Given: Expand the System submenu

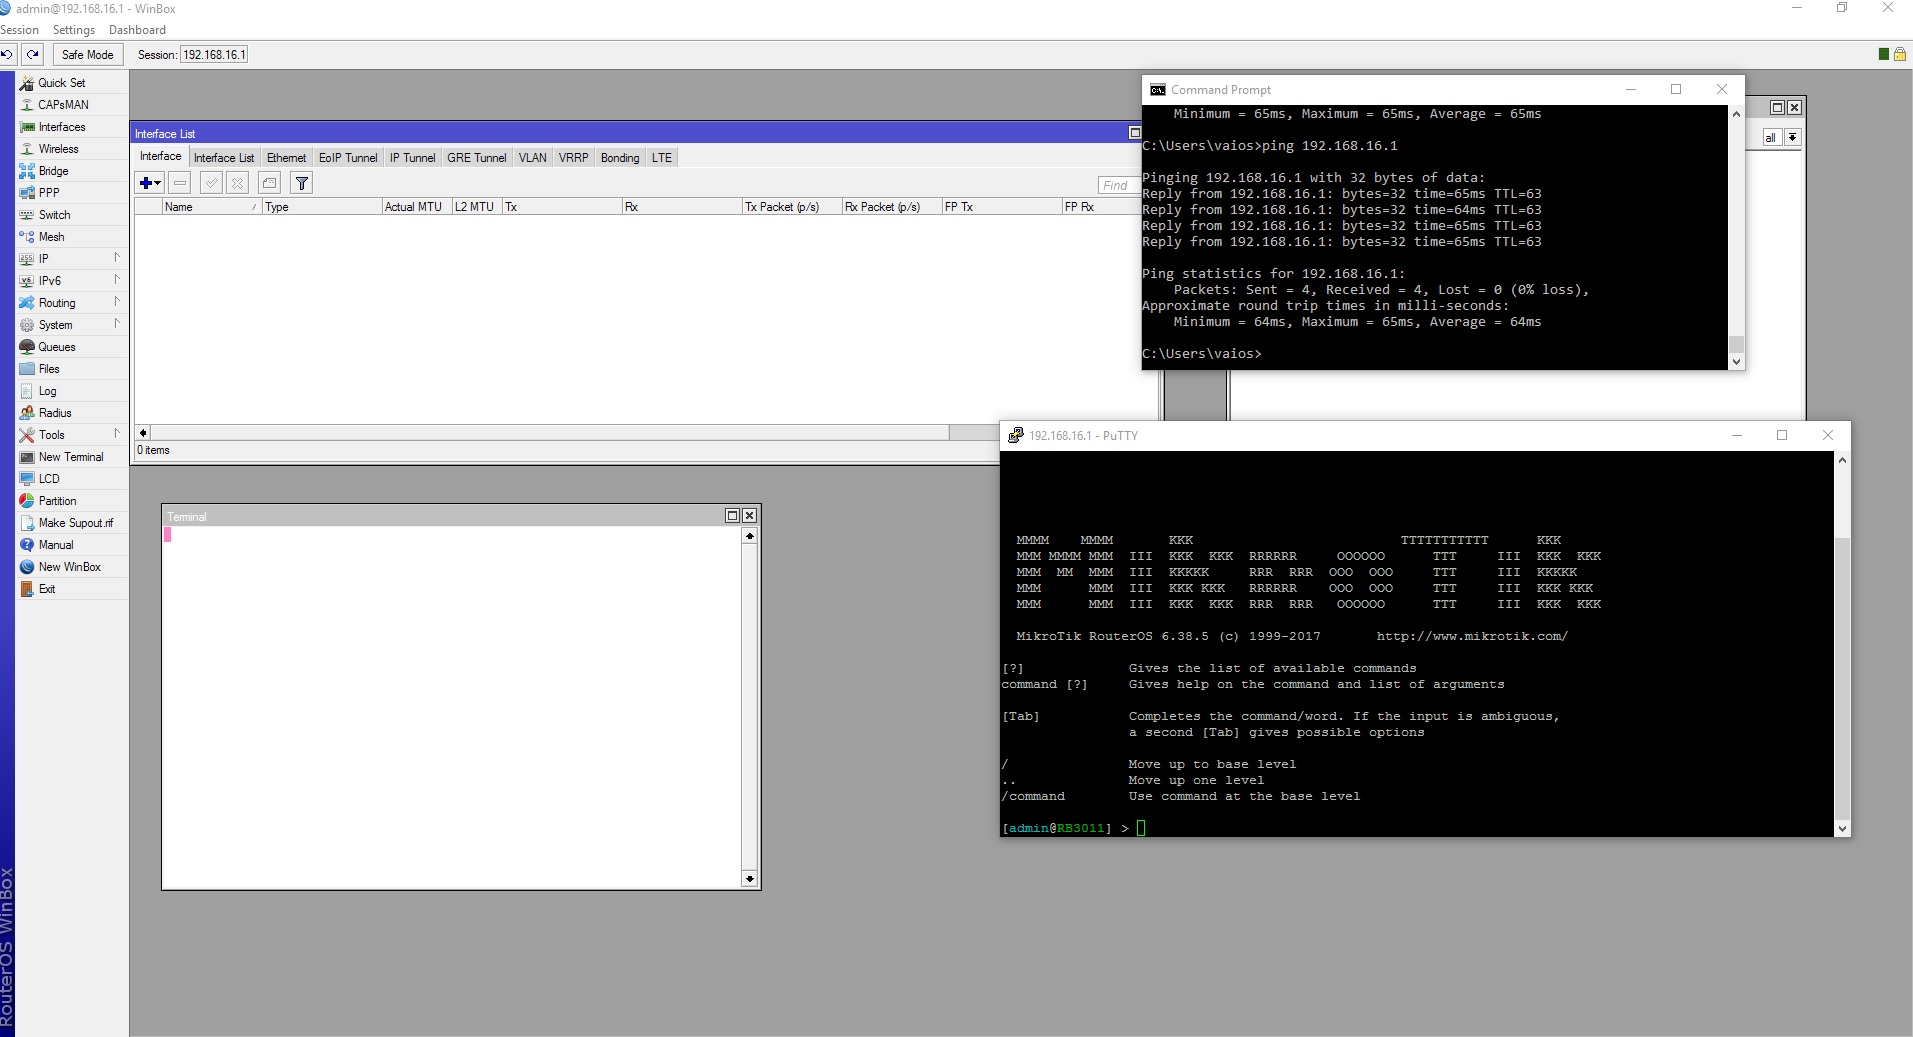Looking at the screenshot, I should 72,325.
